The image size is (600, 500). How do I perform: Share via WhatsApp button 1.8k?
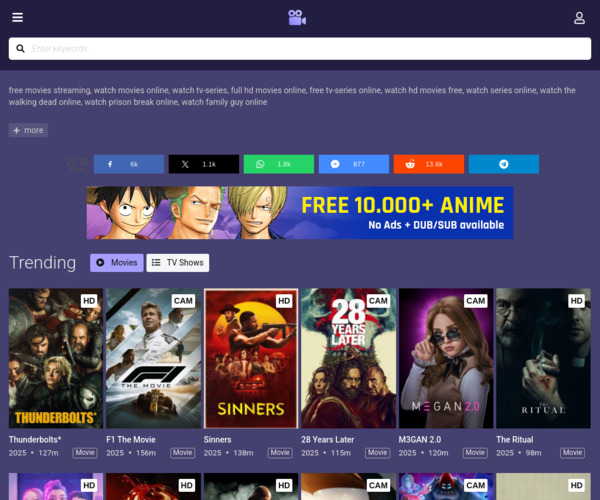[x=279, y=164]
